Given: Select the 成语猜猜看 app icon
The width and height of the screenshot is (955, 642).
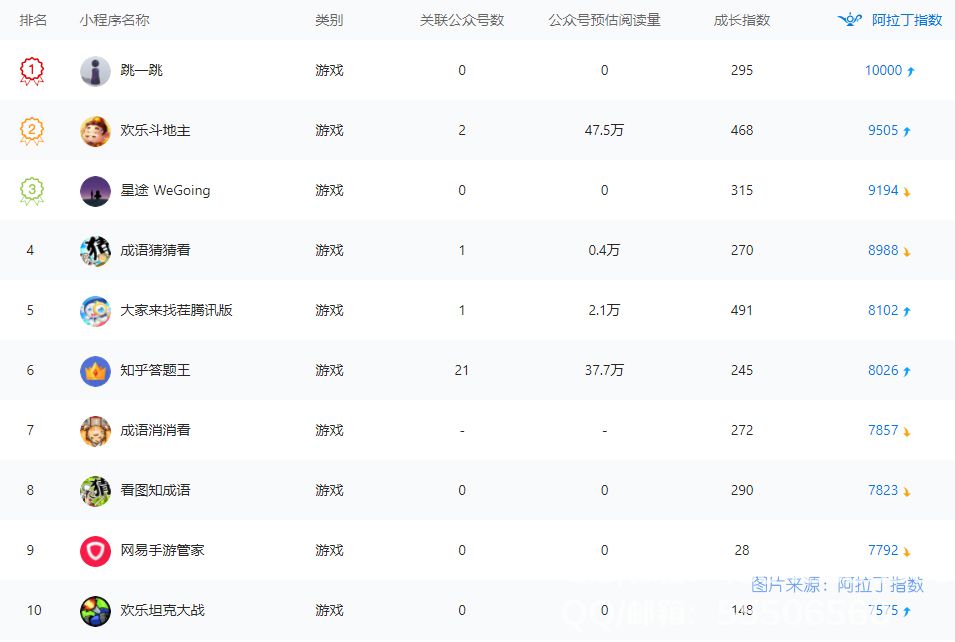Looking at the screenshot, I should point(96,251).
